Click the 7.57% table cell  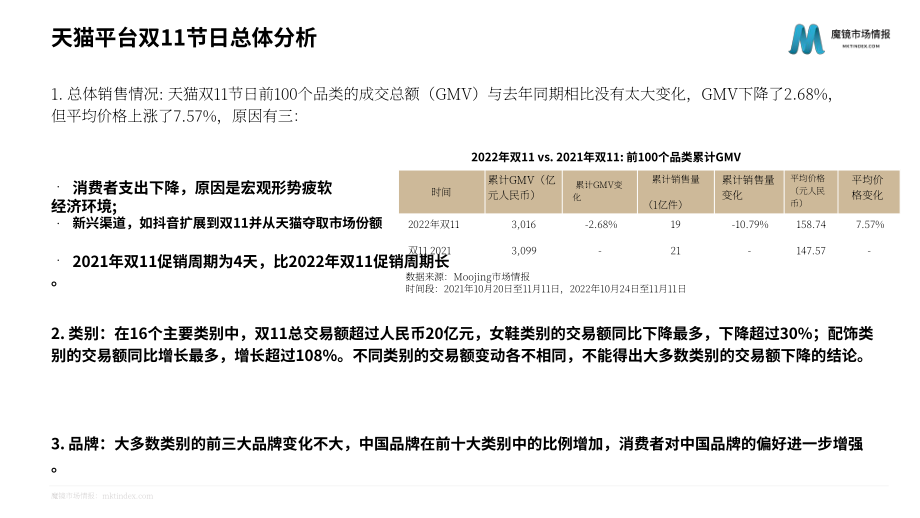[870, 224]
